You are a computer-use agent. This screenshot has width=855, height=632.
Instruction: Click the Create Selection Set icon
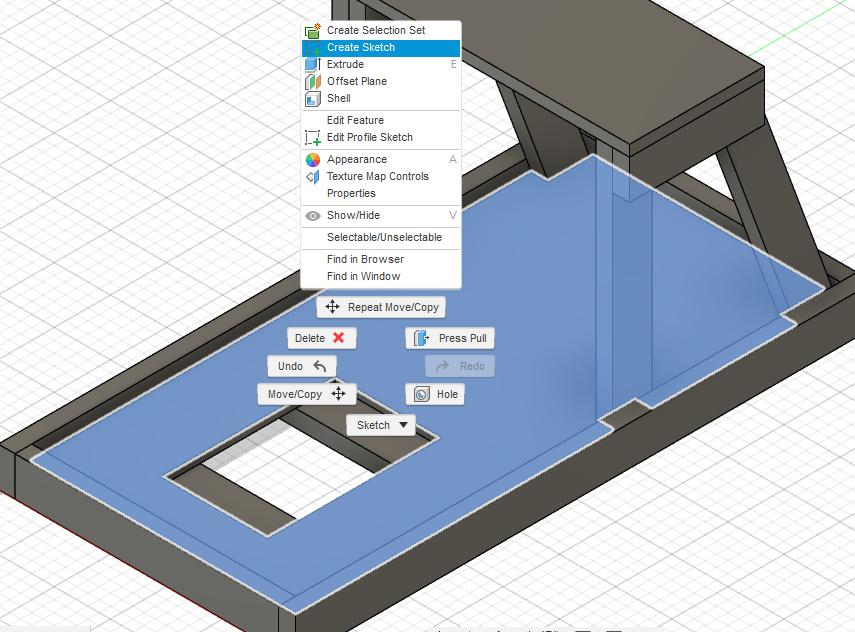coord(314,30)
